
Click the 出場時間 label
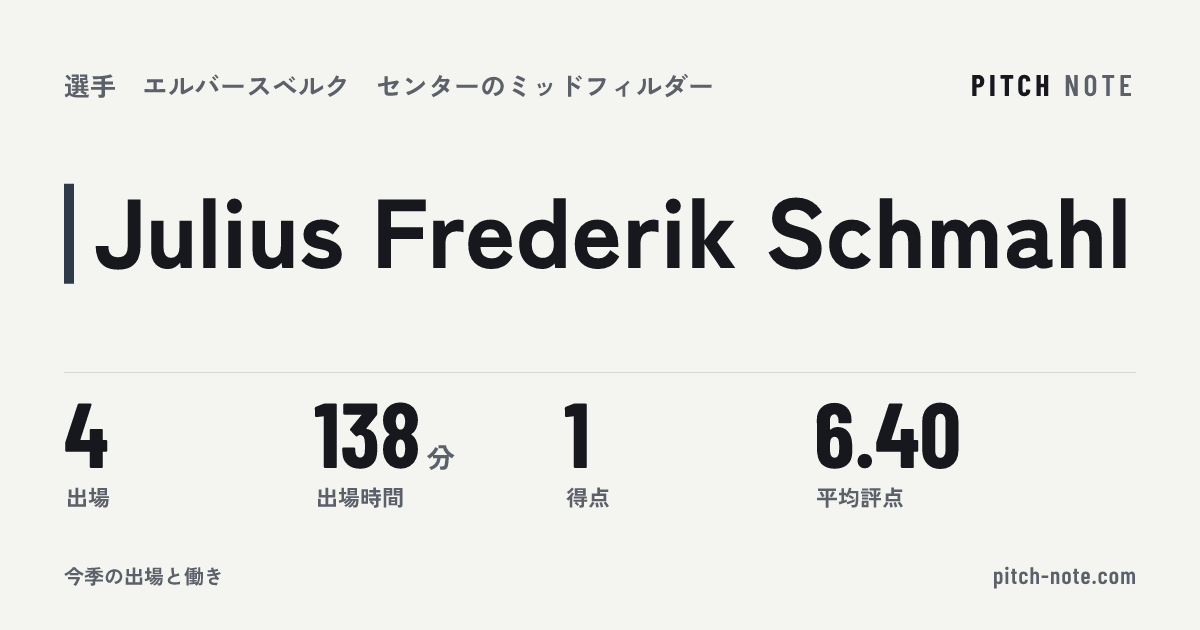coord(360,498)
